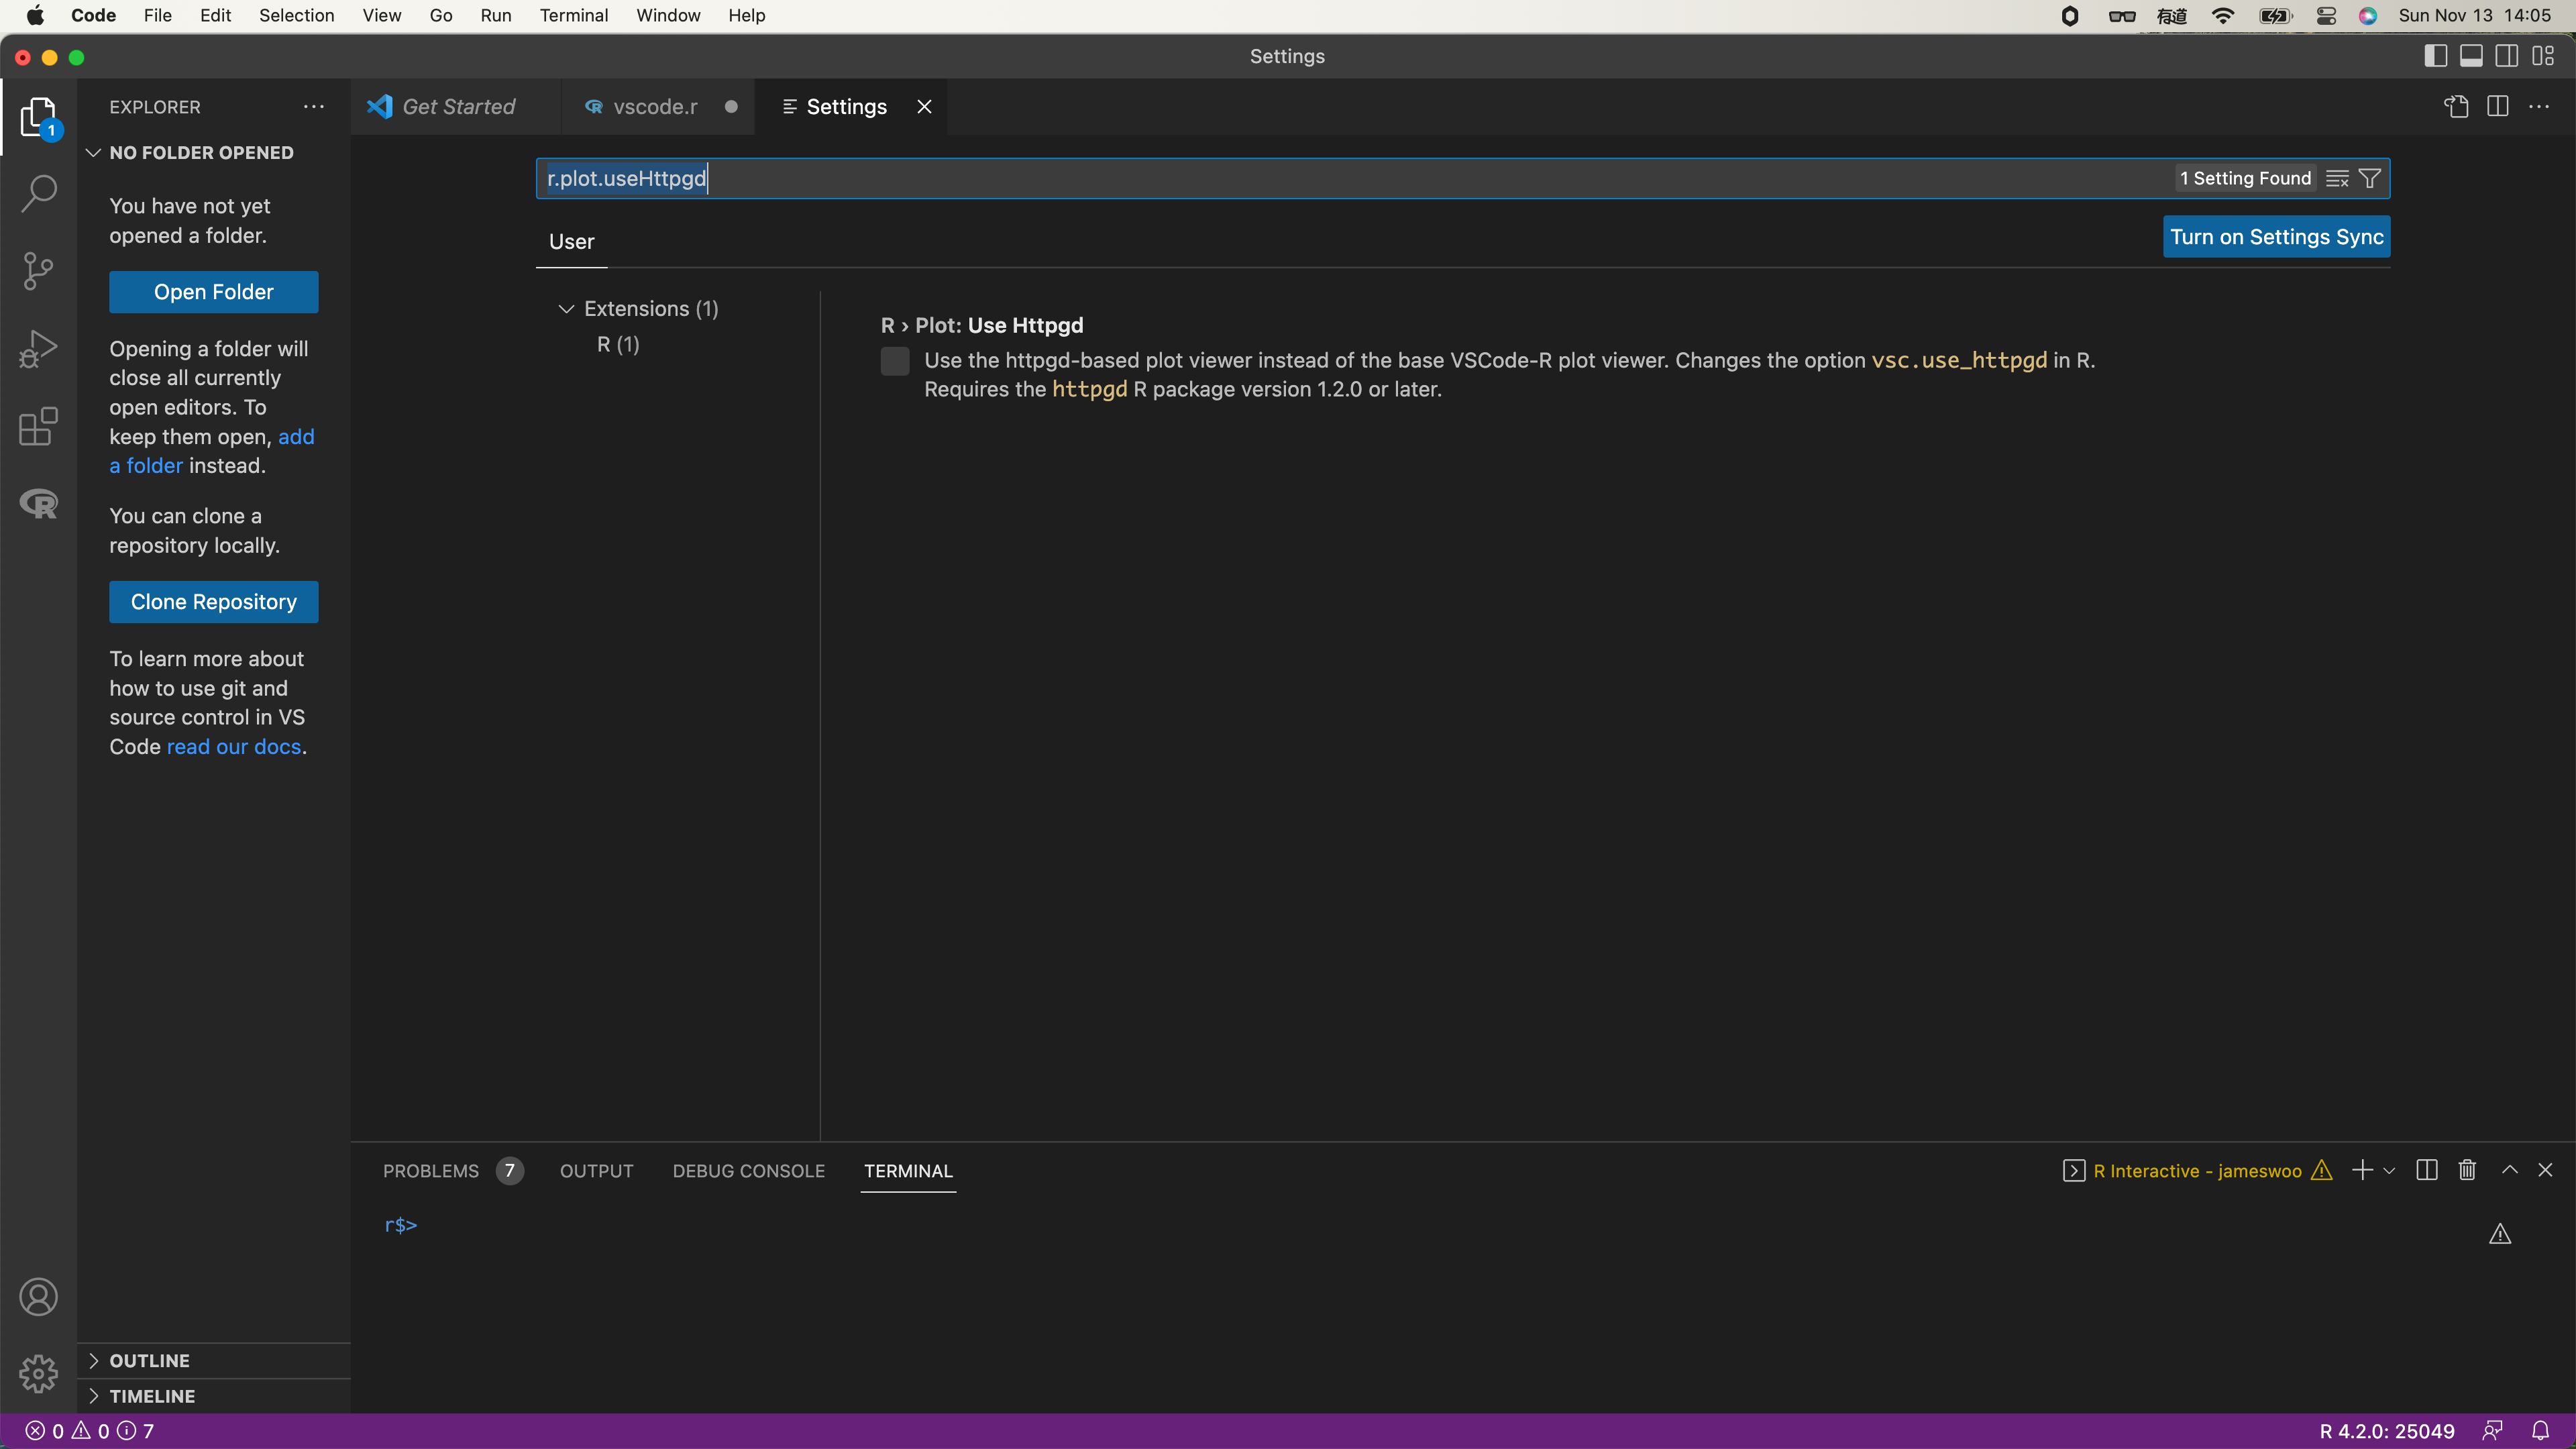2576x1449 pixels.
Task: Open the R extension sidebar panel
Action: [38, 505]
